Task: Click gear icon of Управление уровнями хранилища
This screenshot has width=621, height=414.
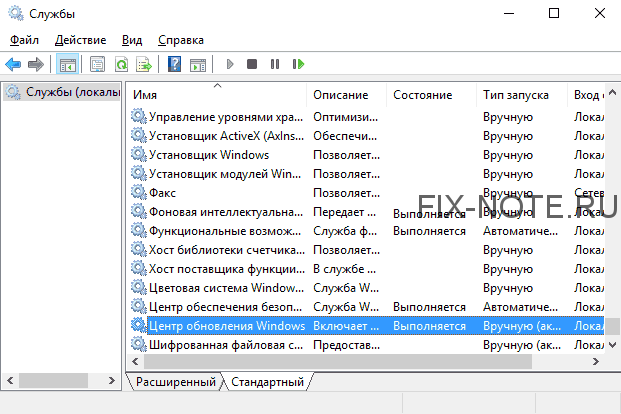Action: pos(139,116)
